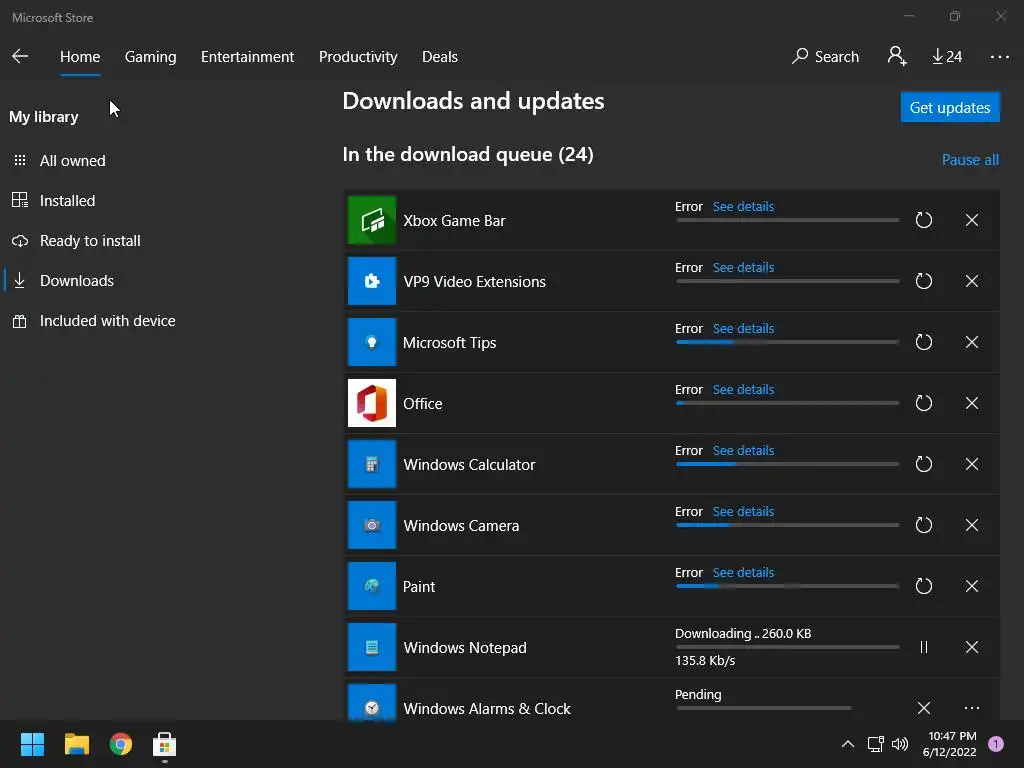Image resolution: width=1024 pixels, height=768 pixels.
Task: Remove Windows Camera from queue
Action: click(972, 525)
